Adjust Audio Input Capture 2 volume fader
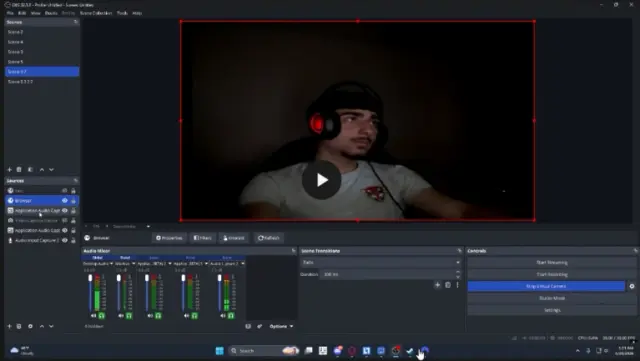The width and height of the screenshot is (640, 361). point(220,278)
